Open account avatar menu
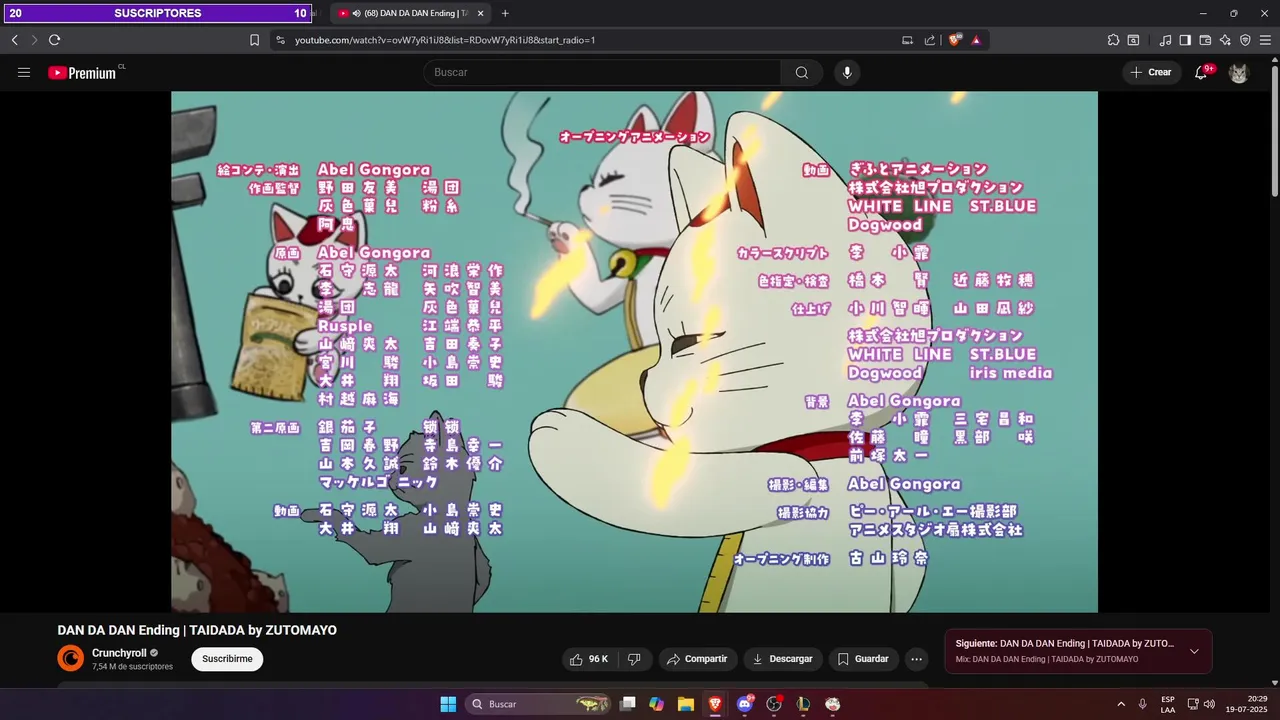This screenshot has width=1280, height=720. pos(1239,72)
